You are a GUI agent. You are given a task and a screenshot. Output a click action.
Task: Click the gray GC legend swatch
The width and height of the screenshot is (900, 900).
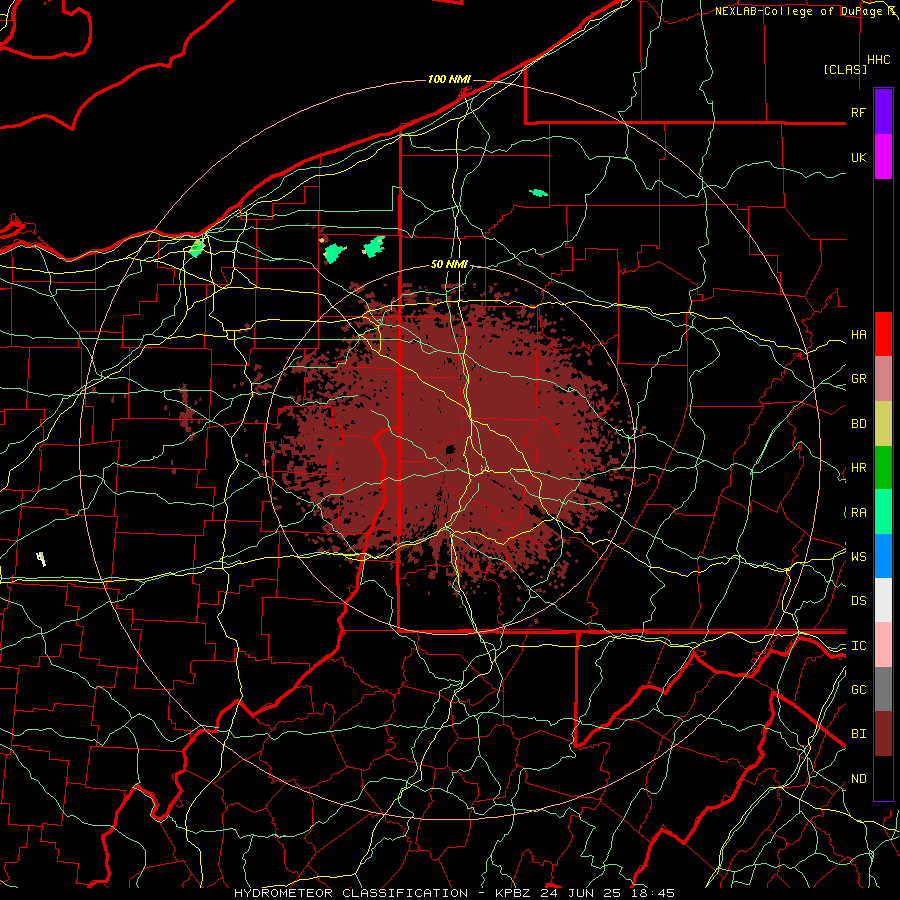tap(883, 689)
